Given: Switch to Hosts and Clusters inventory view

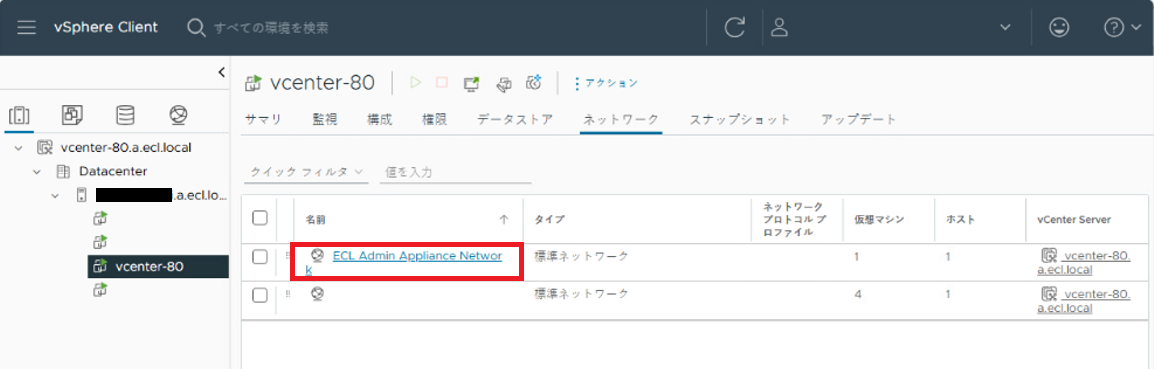Looking at the screenshot, I should 18,115.
